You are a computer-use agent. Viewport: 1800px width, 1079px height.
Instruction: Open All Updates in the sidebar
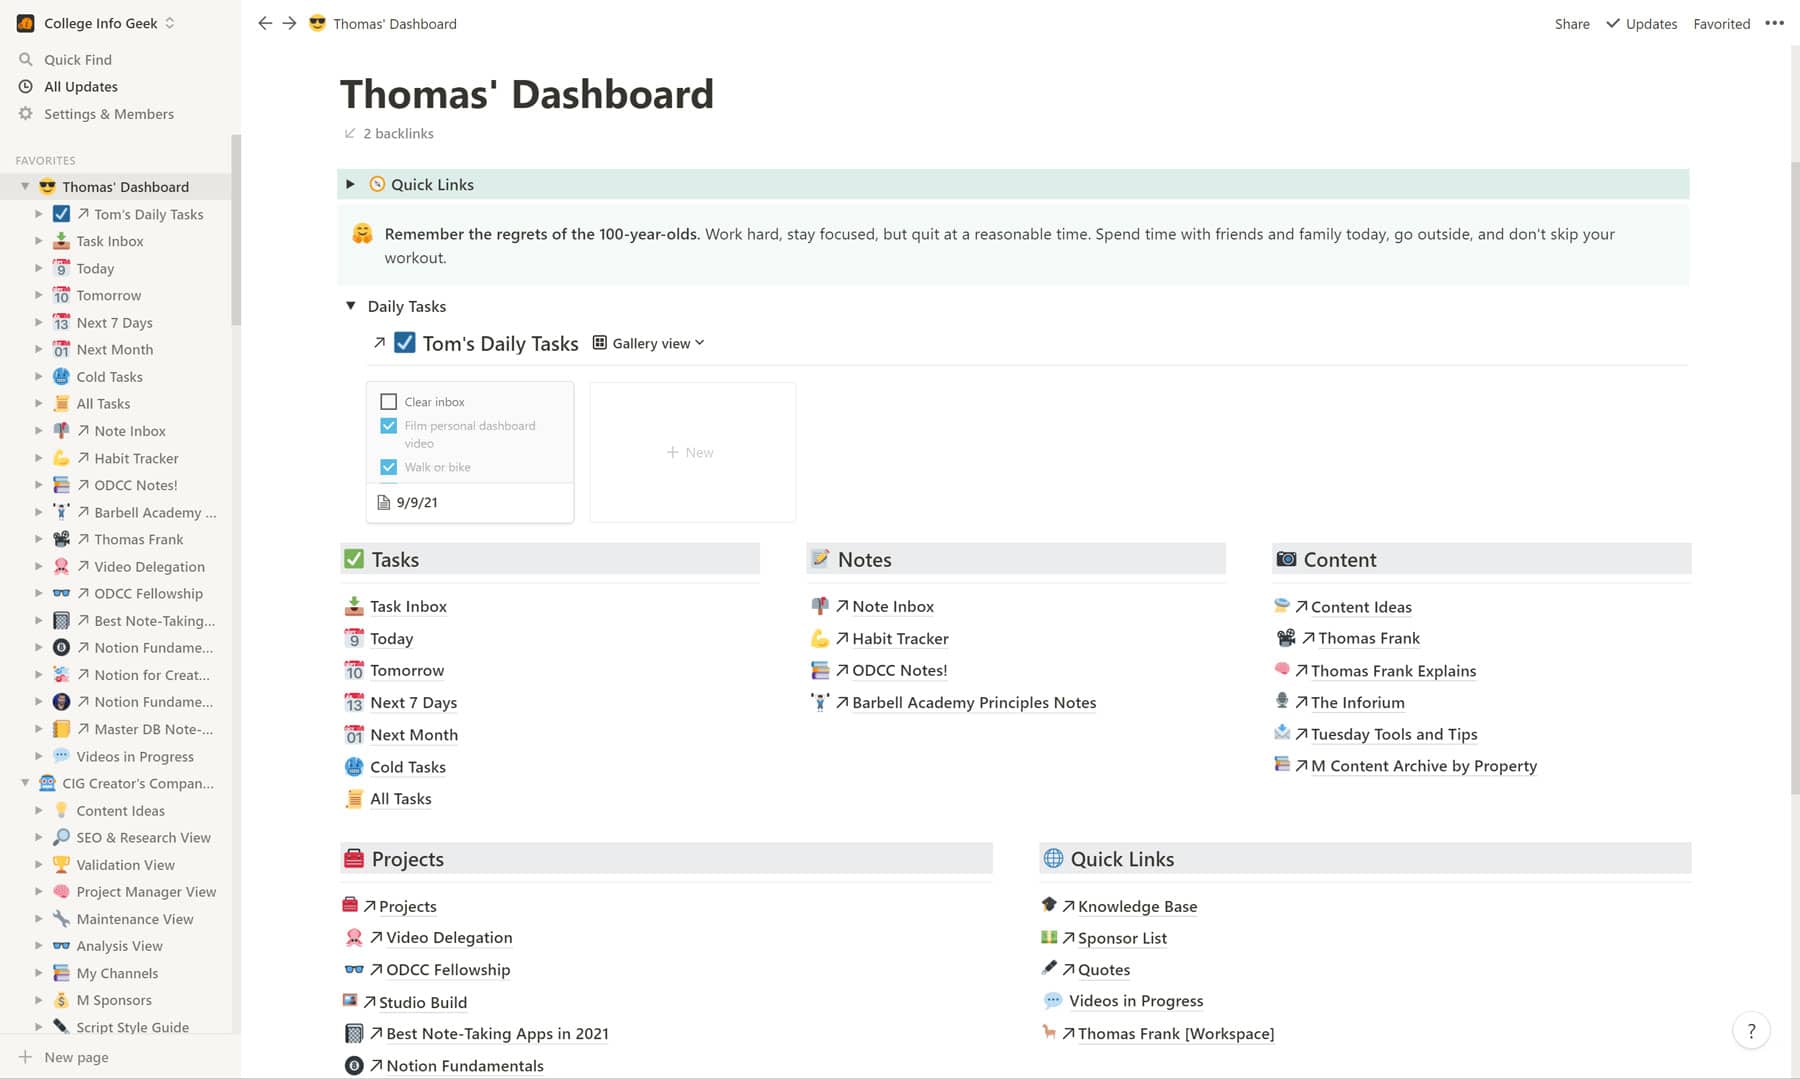click(80, 87)
